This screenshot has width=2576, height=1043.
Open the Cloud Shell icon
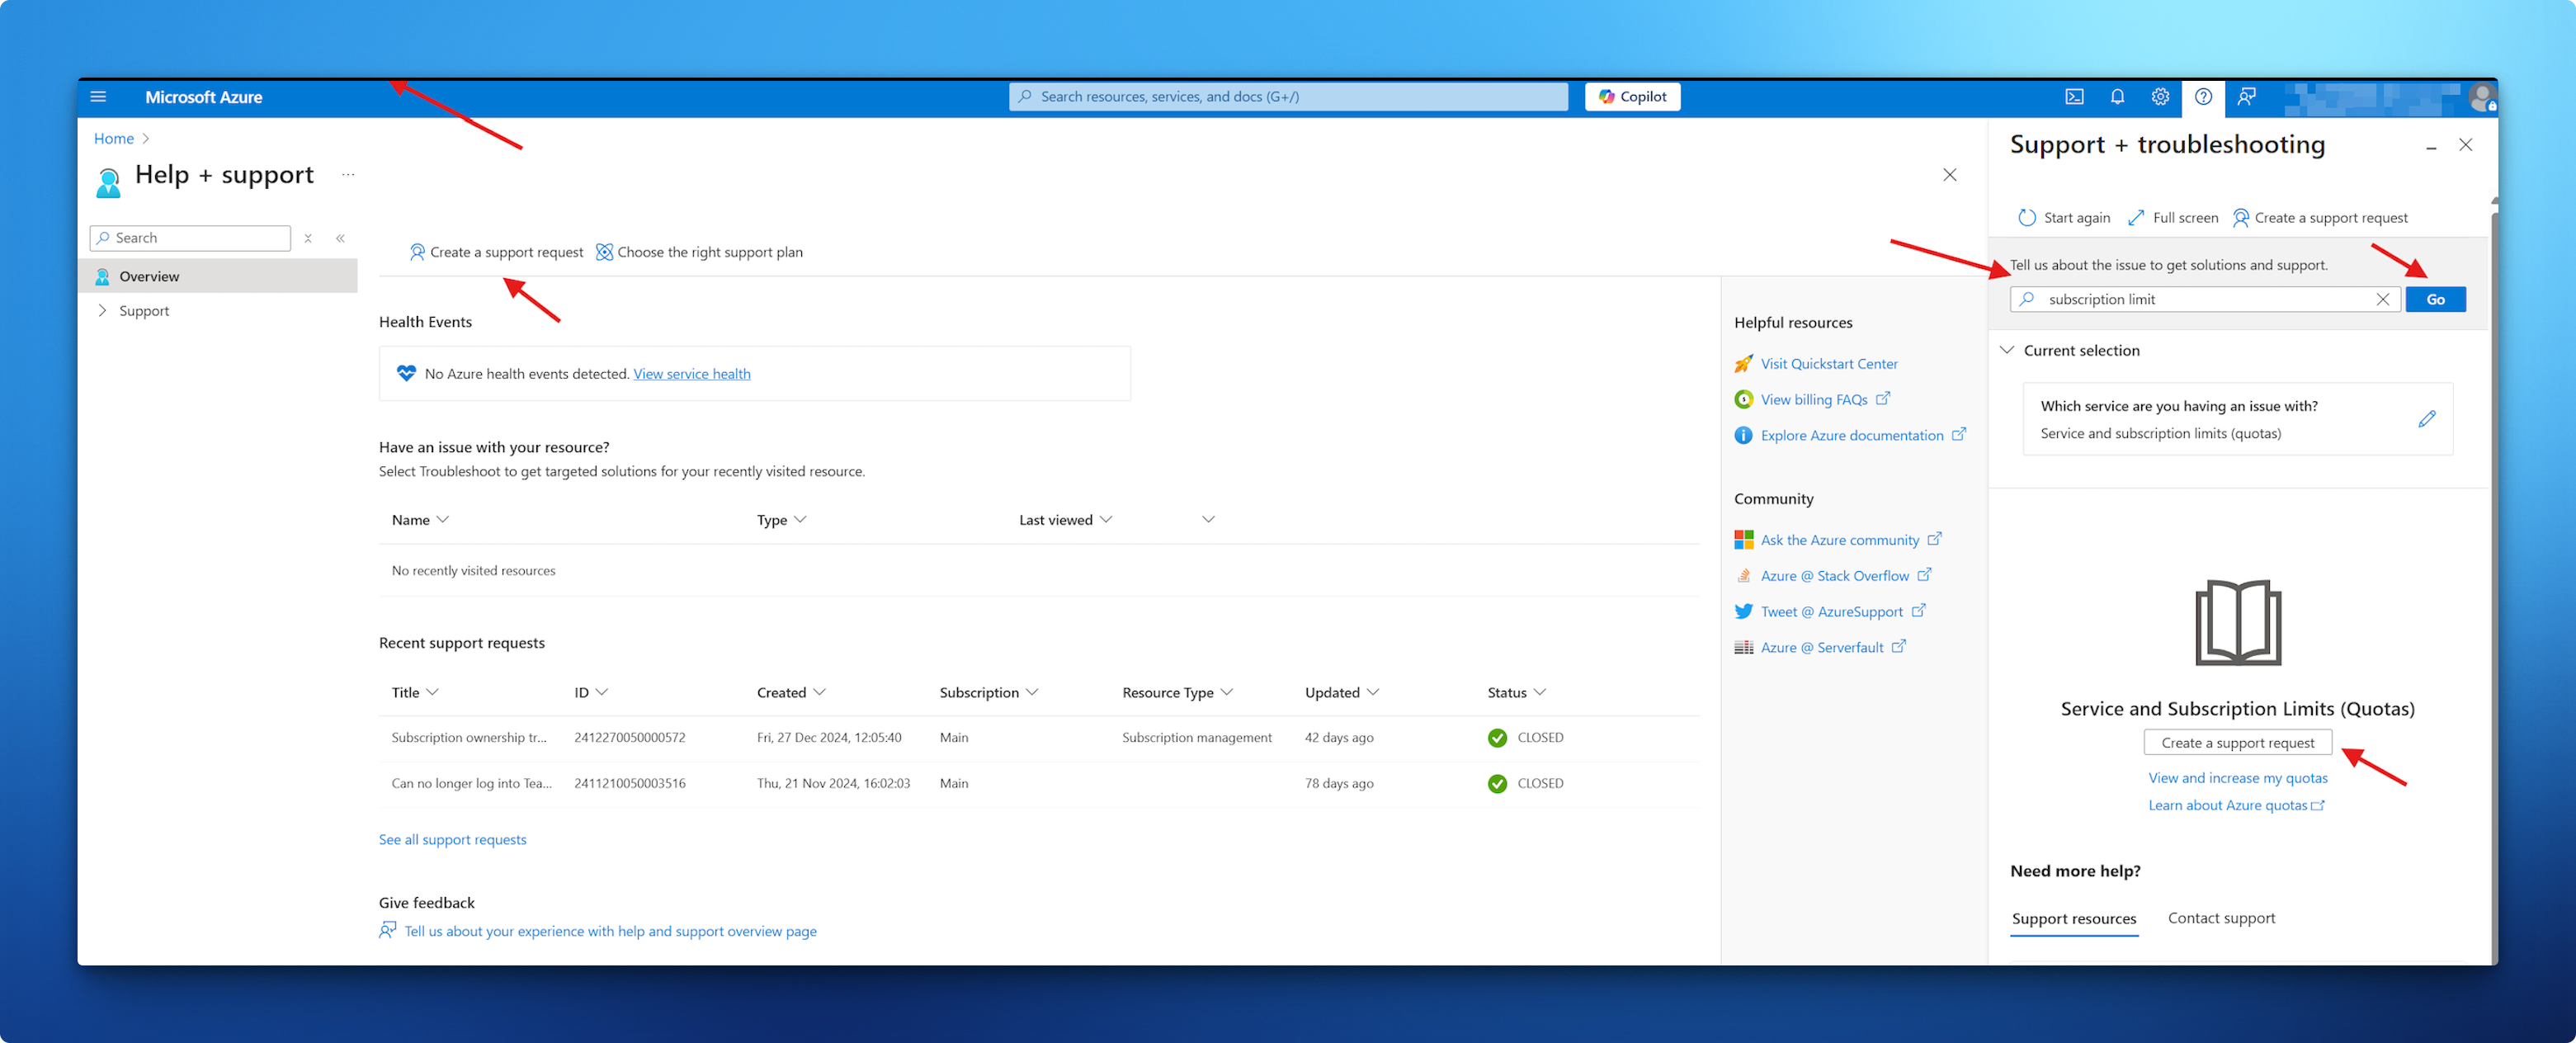pyautogui.click(x=2074, y=97)
